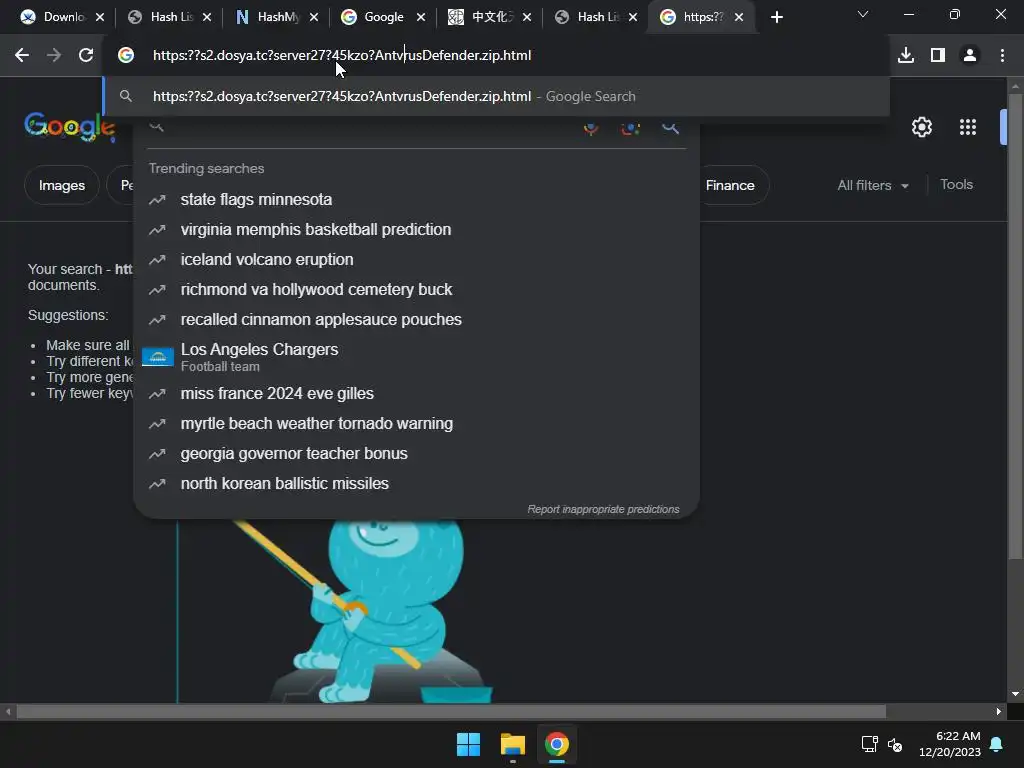Close the active https tab
Viewport: 1024px width, 768px height.
739,17
